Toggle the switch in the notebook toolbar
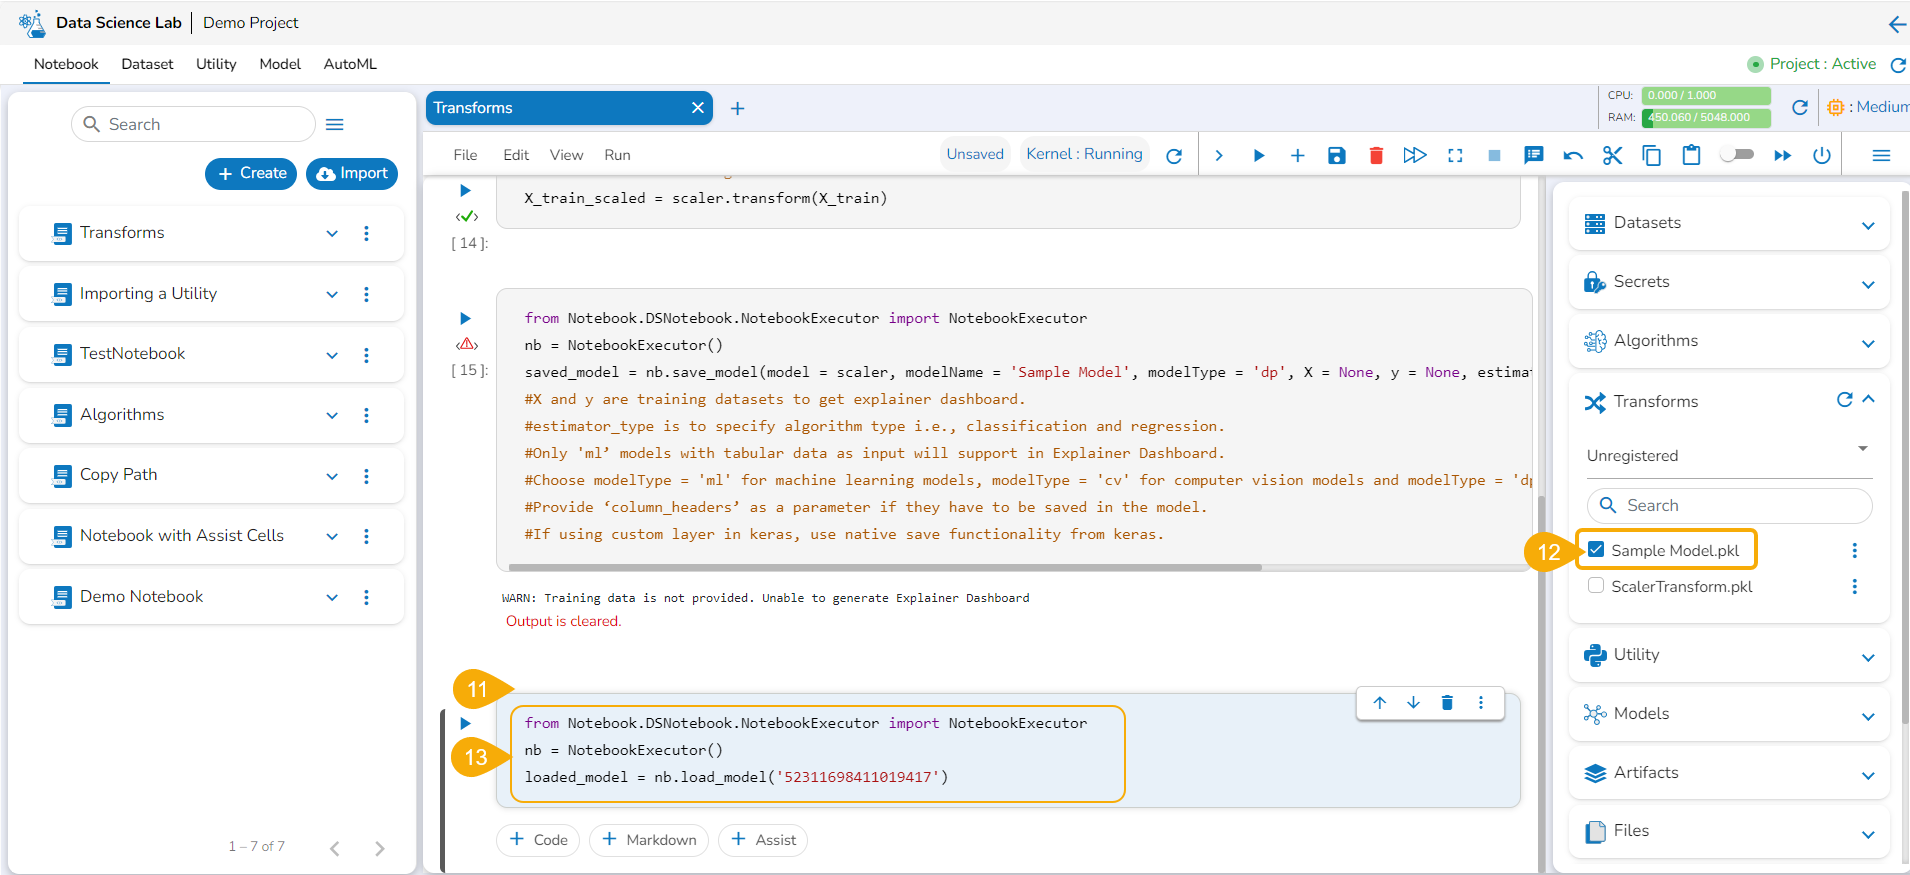1910x875 pixels. [x=1737, y=155]
